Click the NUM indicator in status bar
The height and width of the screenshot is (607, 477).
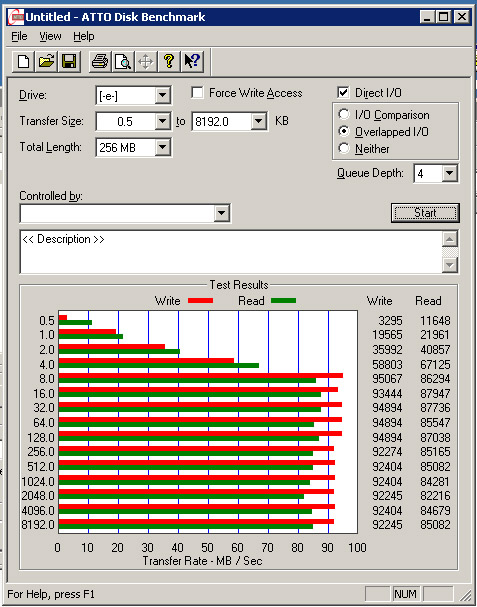(405, 594)
